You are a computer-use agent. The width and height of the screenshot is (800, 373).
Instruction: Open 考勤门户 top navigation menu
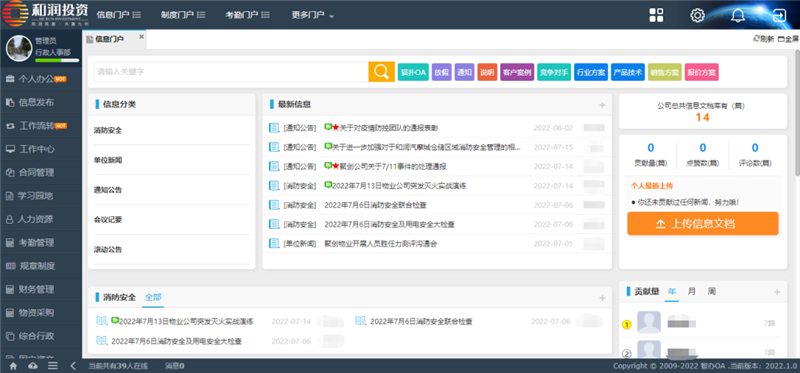247,15
